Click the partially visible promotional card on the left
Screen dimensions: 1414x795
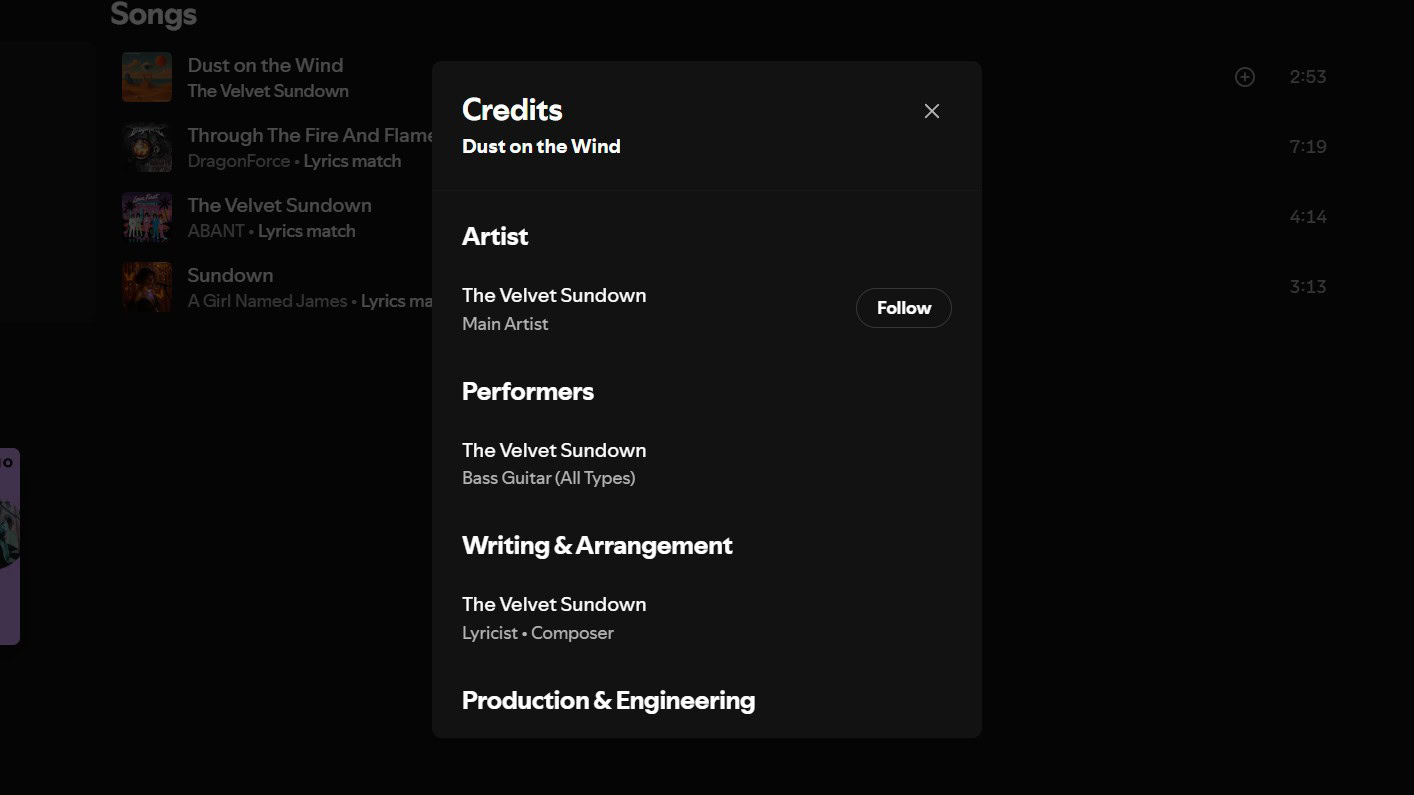coord(10,545)
